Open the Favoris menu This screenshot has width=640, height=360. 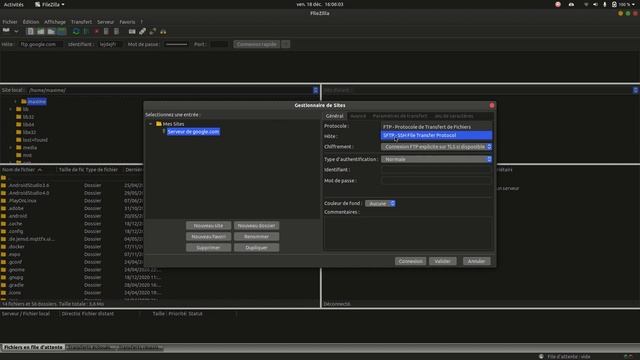[x=127, y=22]
